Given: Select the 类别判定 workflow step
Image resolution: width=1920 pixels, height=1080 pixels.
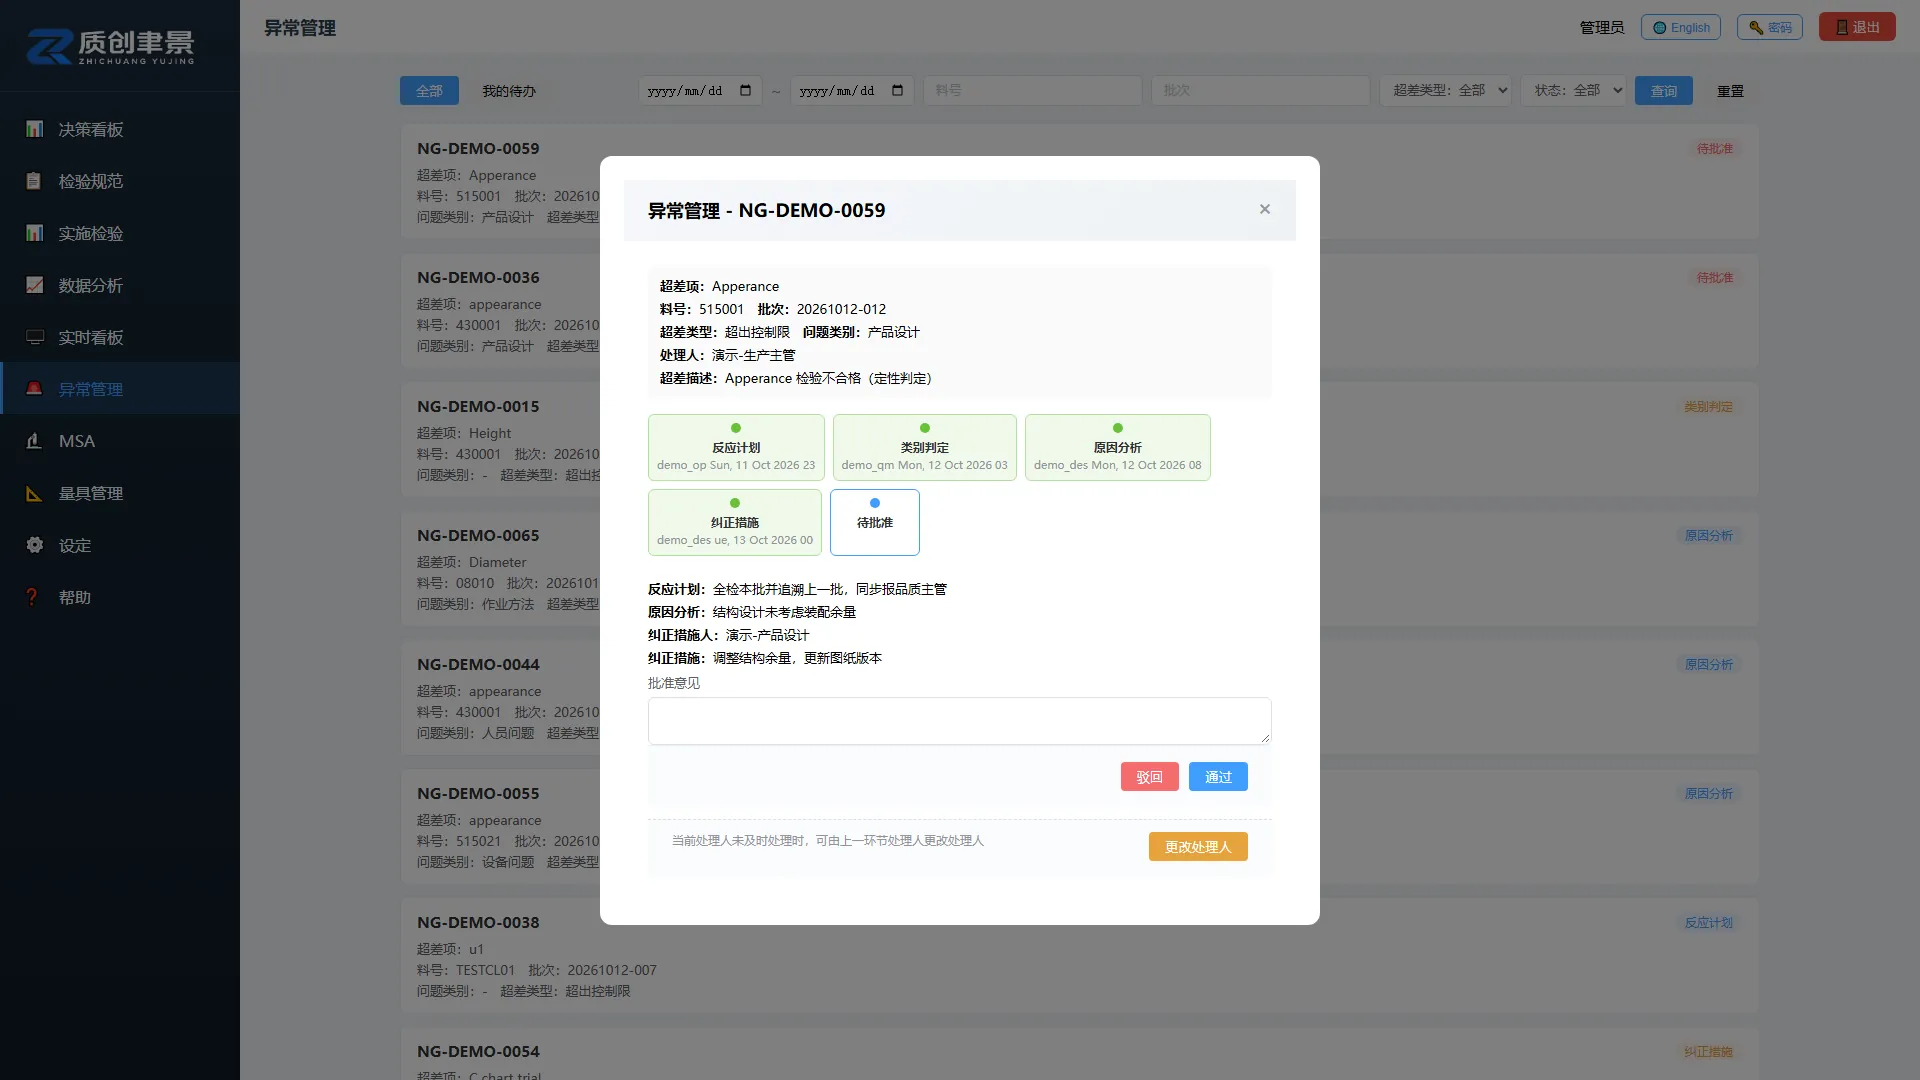Looking at the screenshot, I should [x=925, y=447].
